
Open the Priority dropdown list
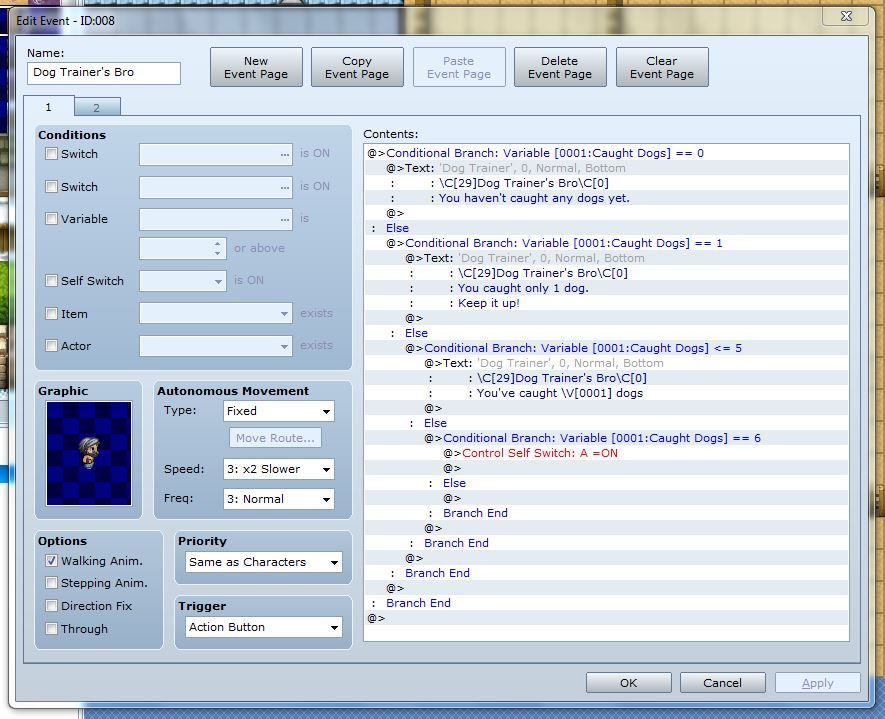tap(264, 562)
